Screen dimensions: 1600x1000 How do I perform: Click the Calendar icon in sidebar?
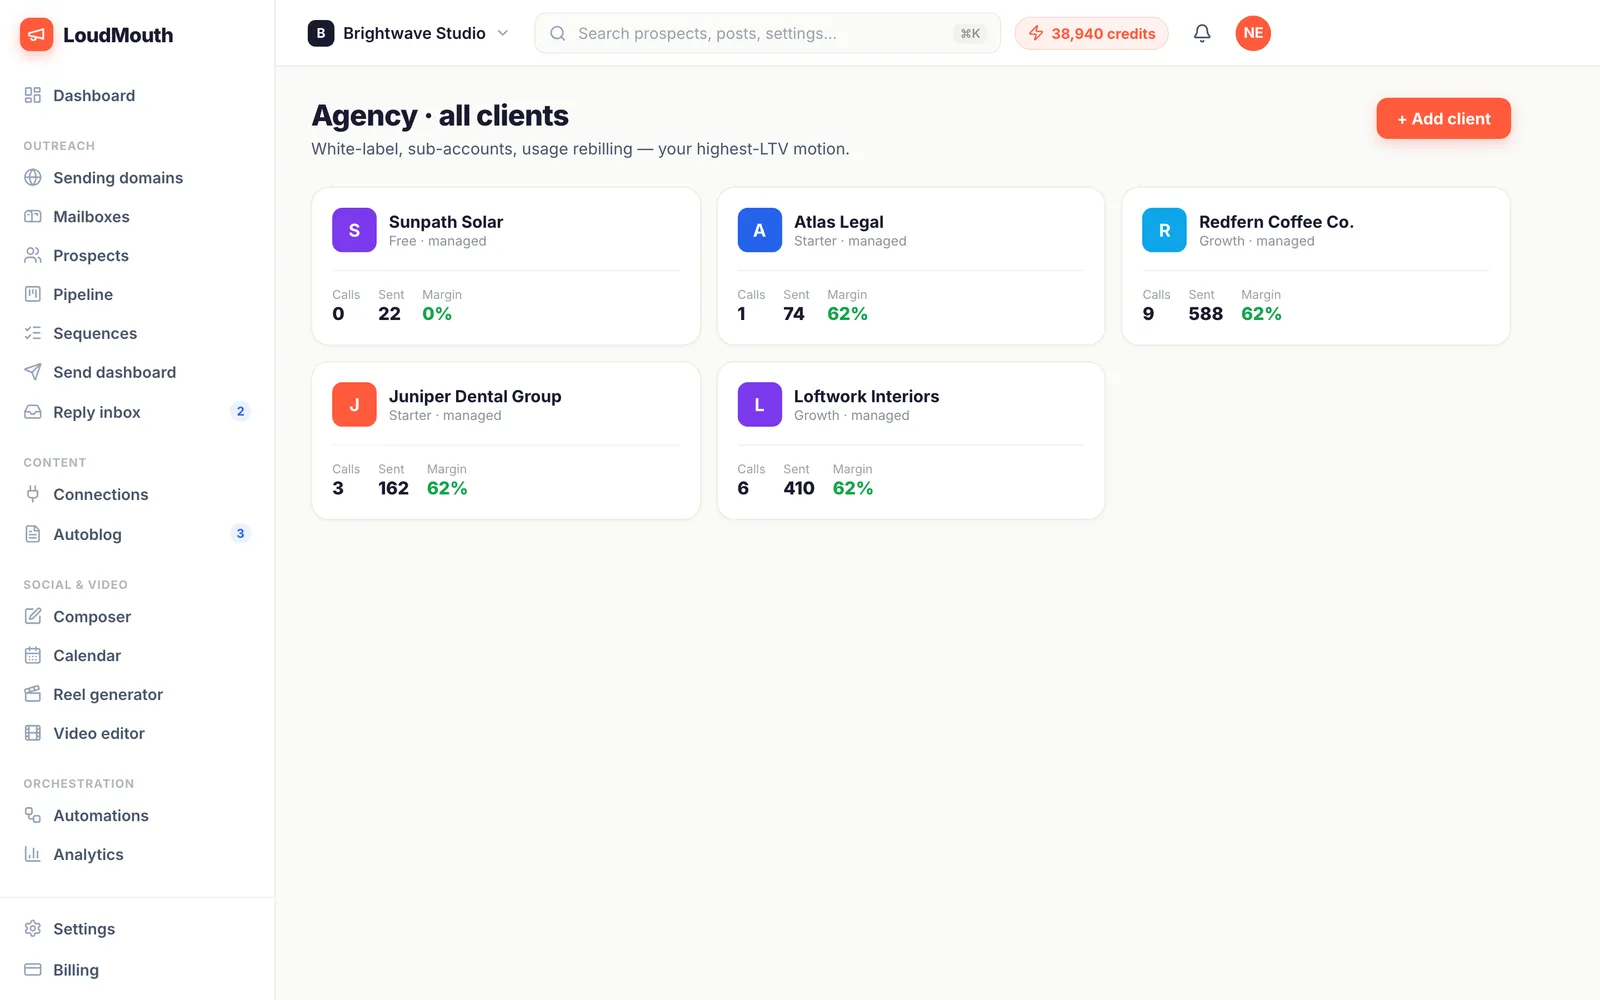pyautogui.click(x=33, y=655)
